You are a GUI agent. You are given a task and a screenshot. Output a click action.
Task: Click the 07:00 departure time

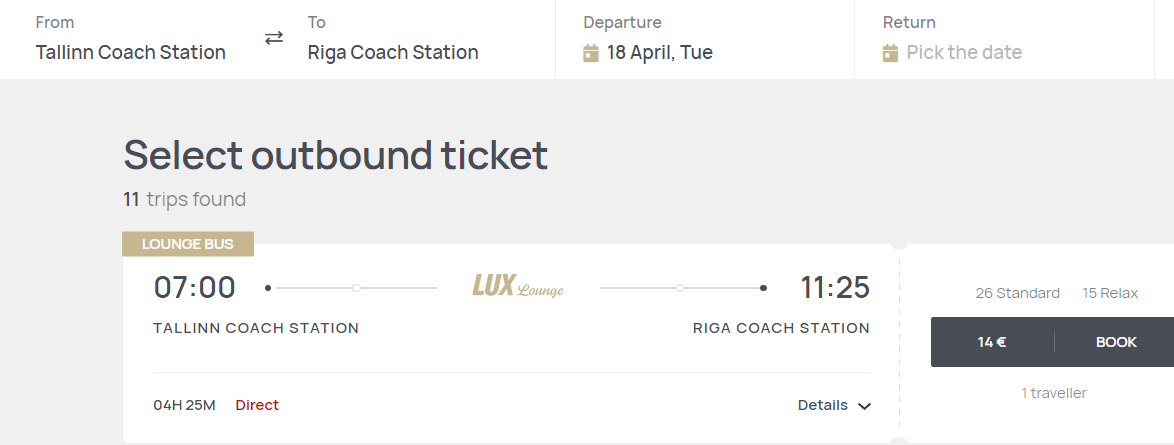point(195,288)
